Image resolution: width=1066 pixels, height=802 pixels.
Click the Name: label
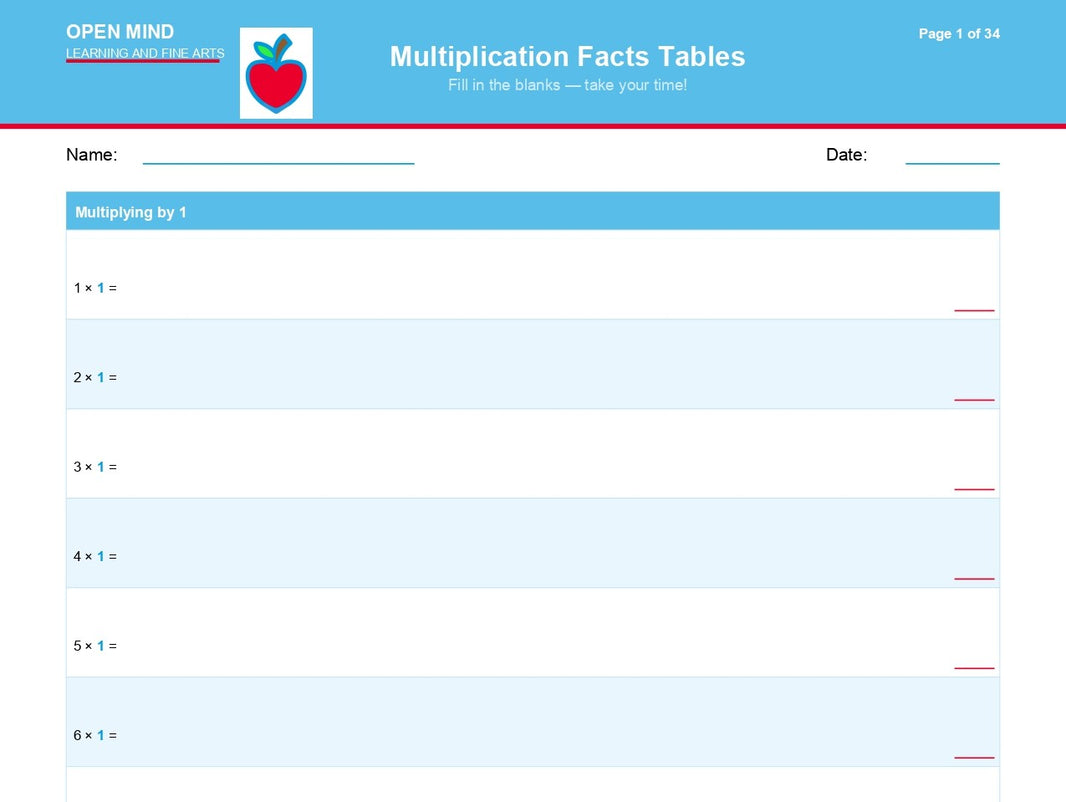click(x=92, y=155)
